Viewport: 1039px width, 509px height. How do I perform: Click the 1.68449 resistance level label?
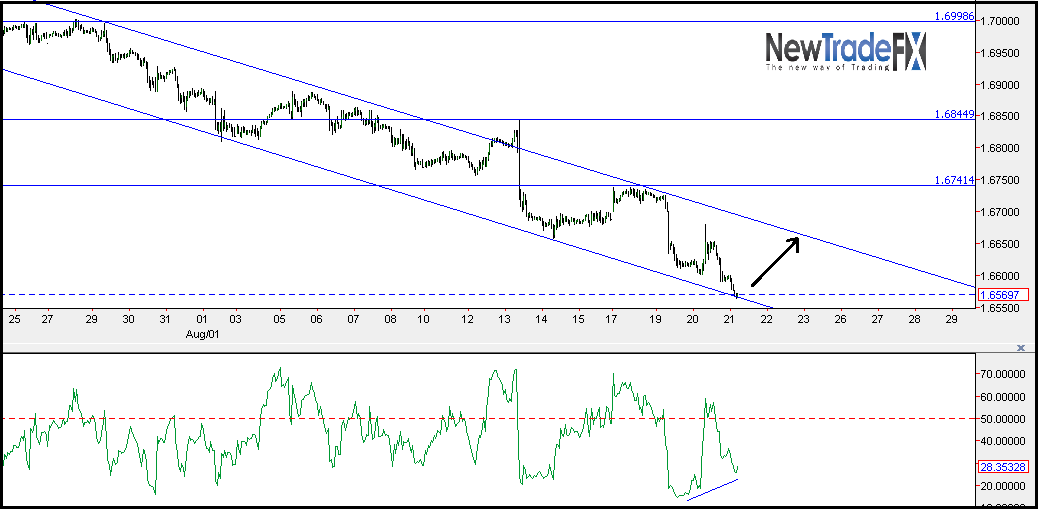954,114
